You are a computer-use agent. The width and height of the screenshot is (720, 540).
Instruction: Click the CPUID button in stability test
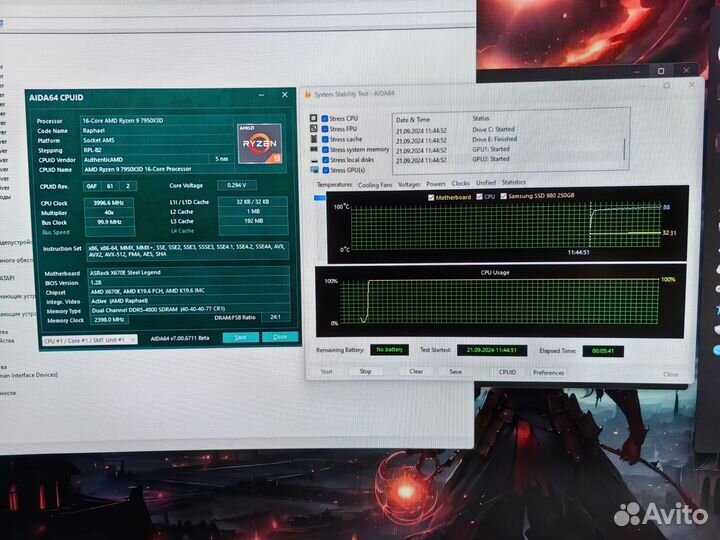pyautogui.click(x=507, y=372)
